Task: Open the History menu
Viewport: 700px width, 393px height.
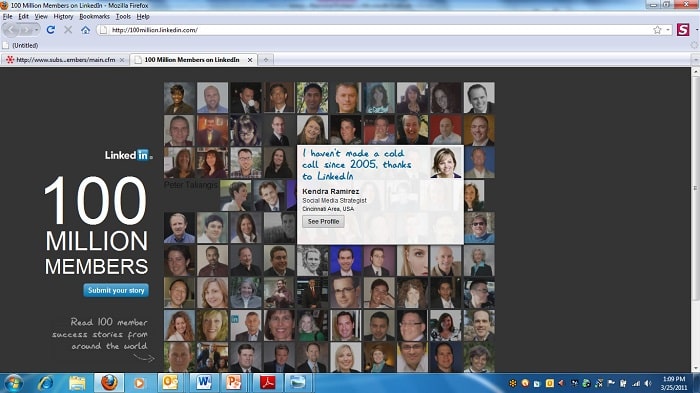Action: tap(63, 17)
